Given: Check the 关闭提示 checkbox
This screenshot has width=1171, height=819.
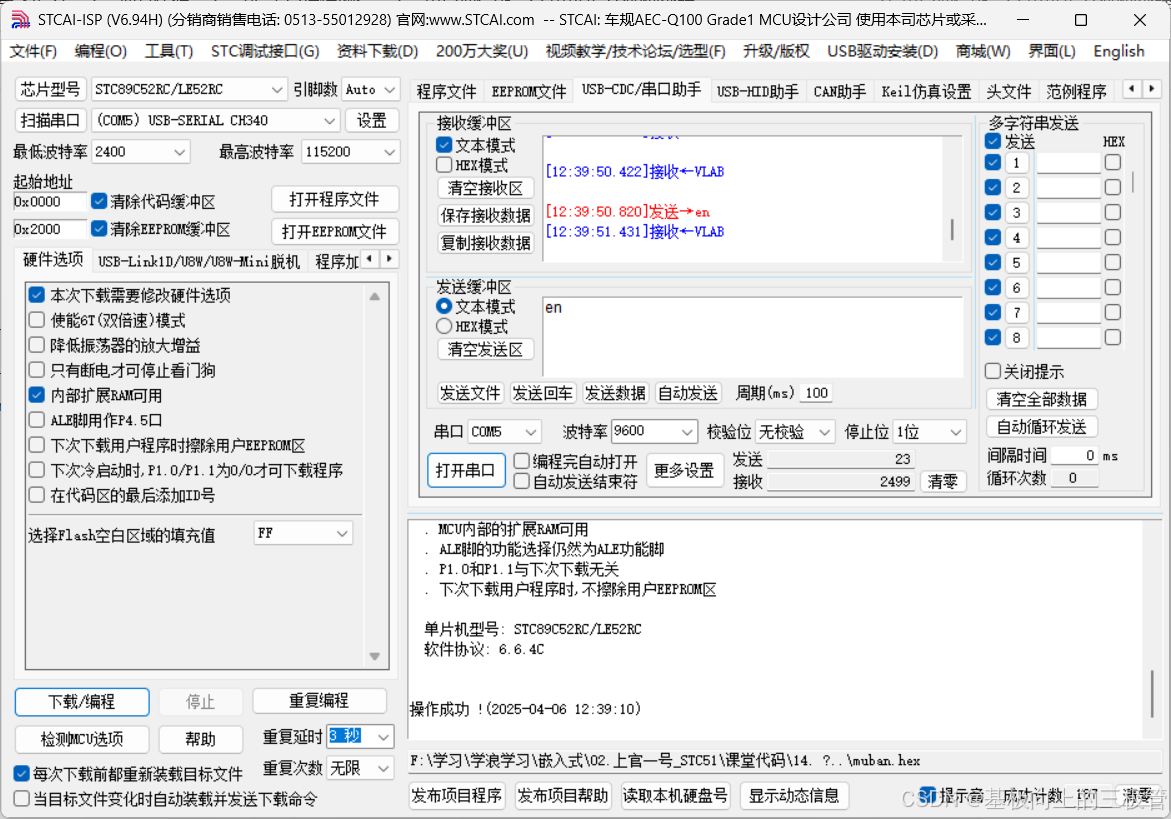Looking at the screenshot, I should (x=993, y=371).
